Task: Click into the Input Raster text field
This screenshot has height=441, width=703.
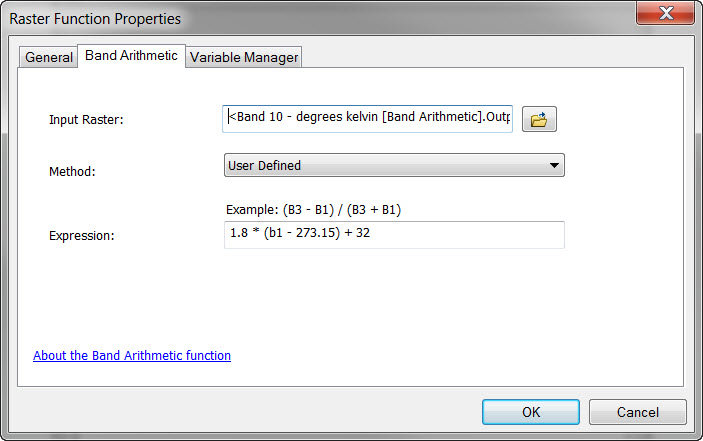Action: [368, 119]
